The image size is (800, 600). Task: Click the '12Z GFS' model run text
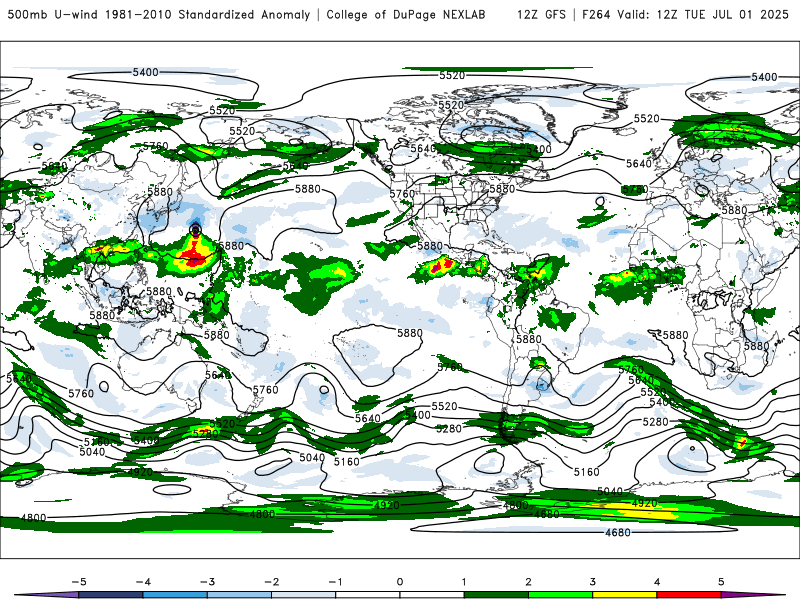click(x=541, y=15)
